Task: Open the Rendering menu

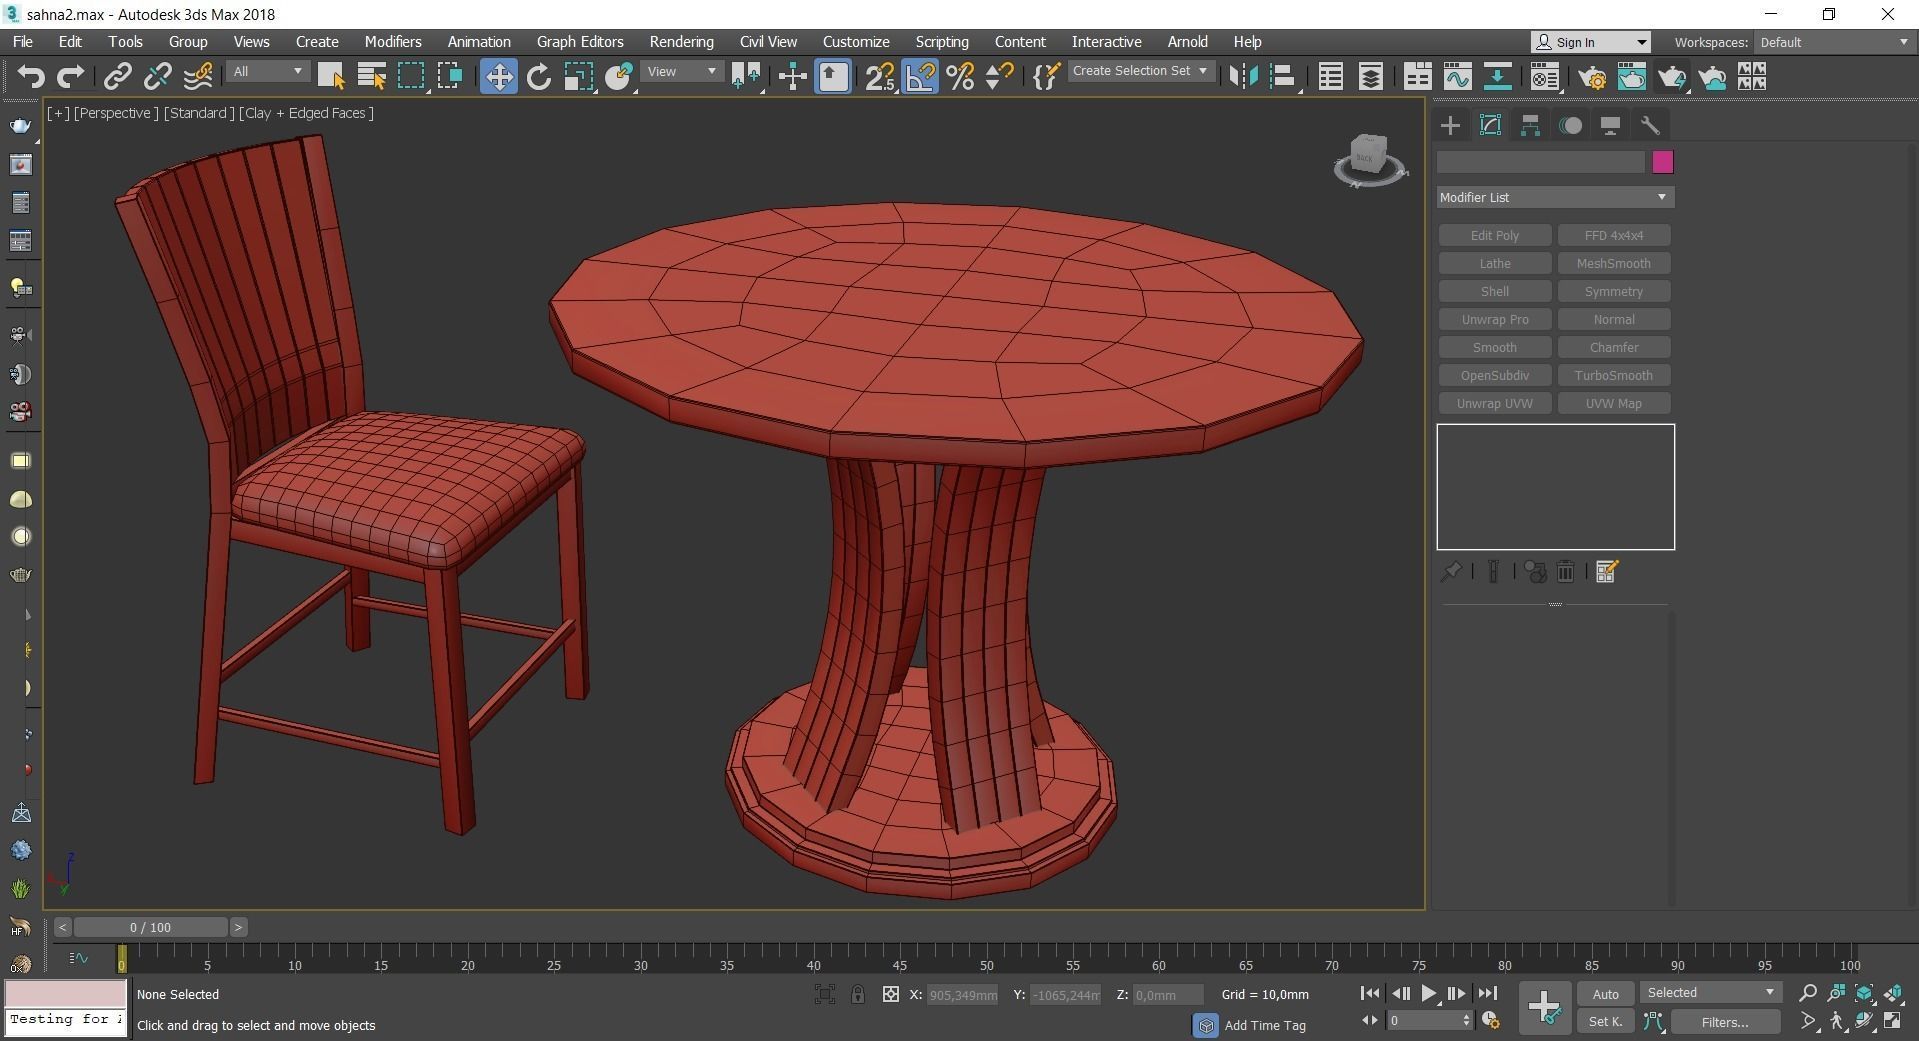Action: click(x=681, y=42)
